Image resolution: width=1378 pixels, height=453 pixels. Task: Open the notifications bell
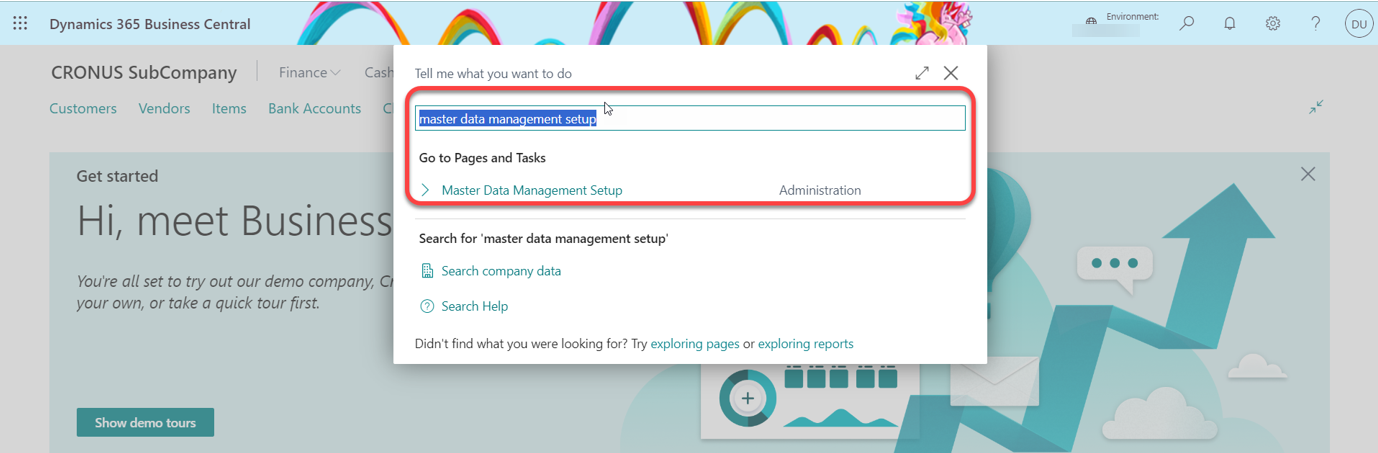1230,23
